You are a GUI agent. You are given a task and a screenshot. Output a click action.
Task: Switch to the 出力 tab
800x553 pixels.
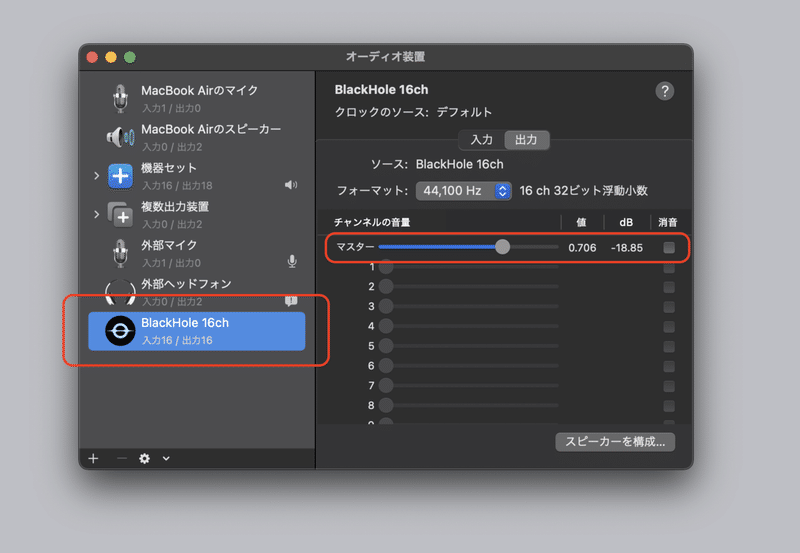[526, 140]
